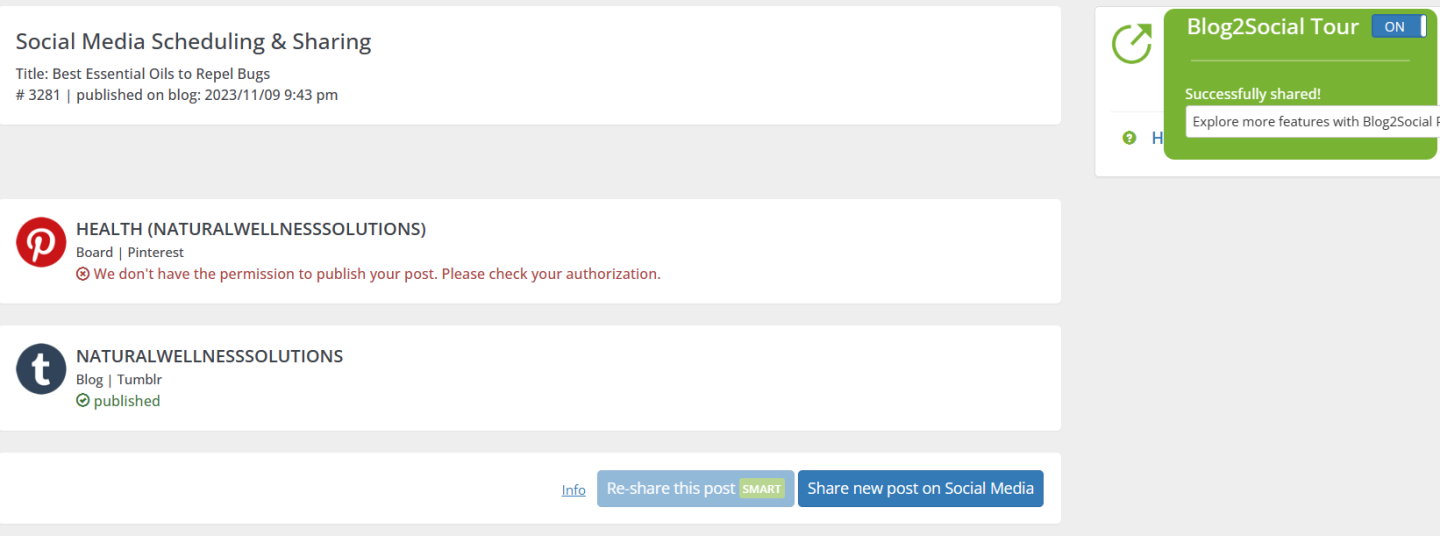Viewport: 1440px width, 536px height.
Task: Click the Social Media Scheduling & Sharing heading
Action: pyautogui.click(x=193, y=42)
